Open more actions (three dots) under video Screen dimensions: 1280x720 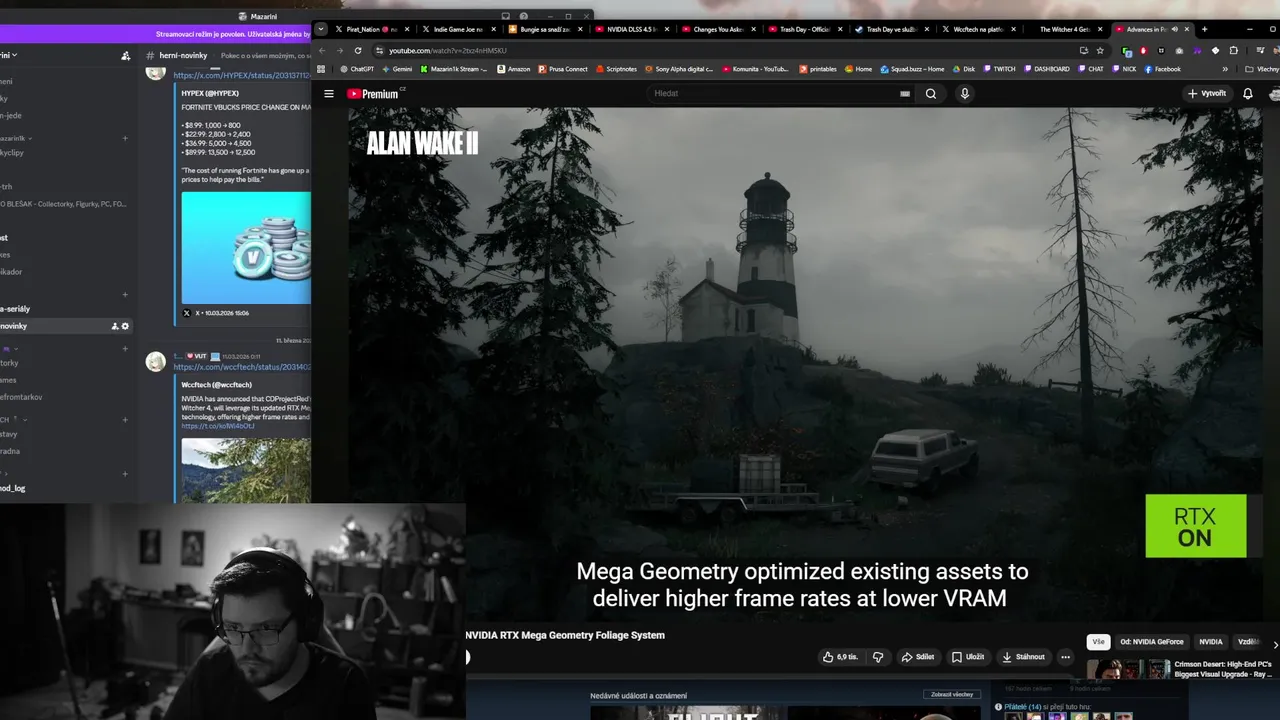[1065, 657]
